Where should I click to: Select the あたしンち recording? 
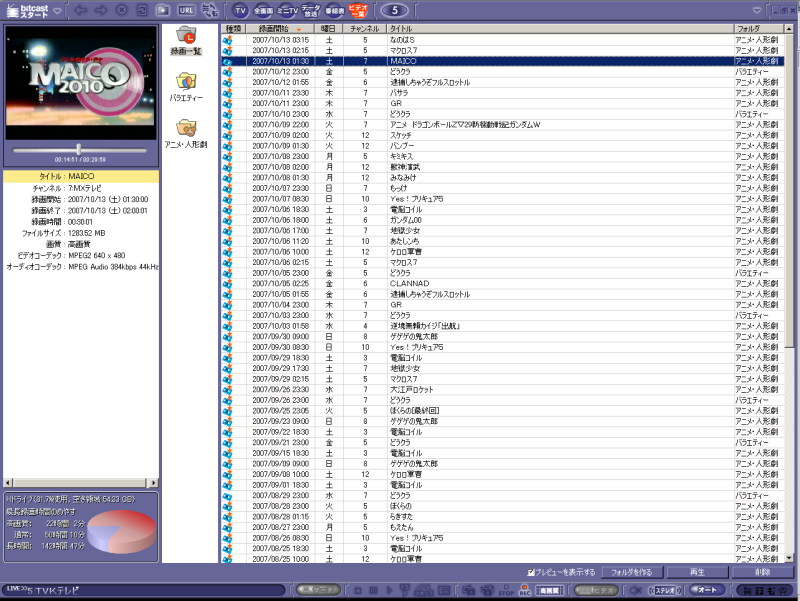[x=503, y=241]
